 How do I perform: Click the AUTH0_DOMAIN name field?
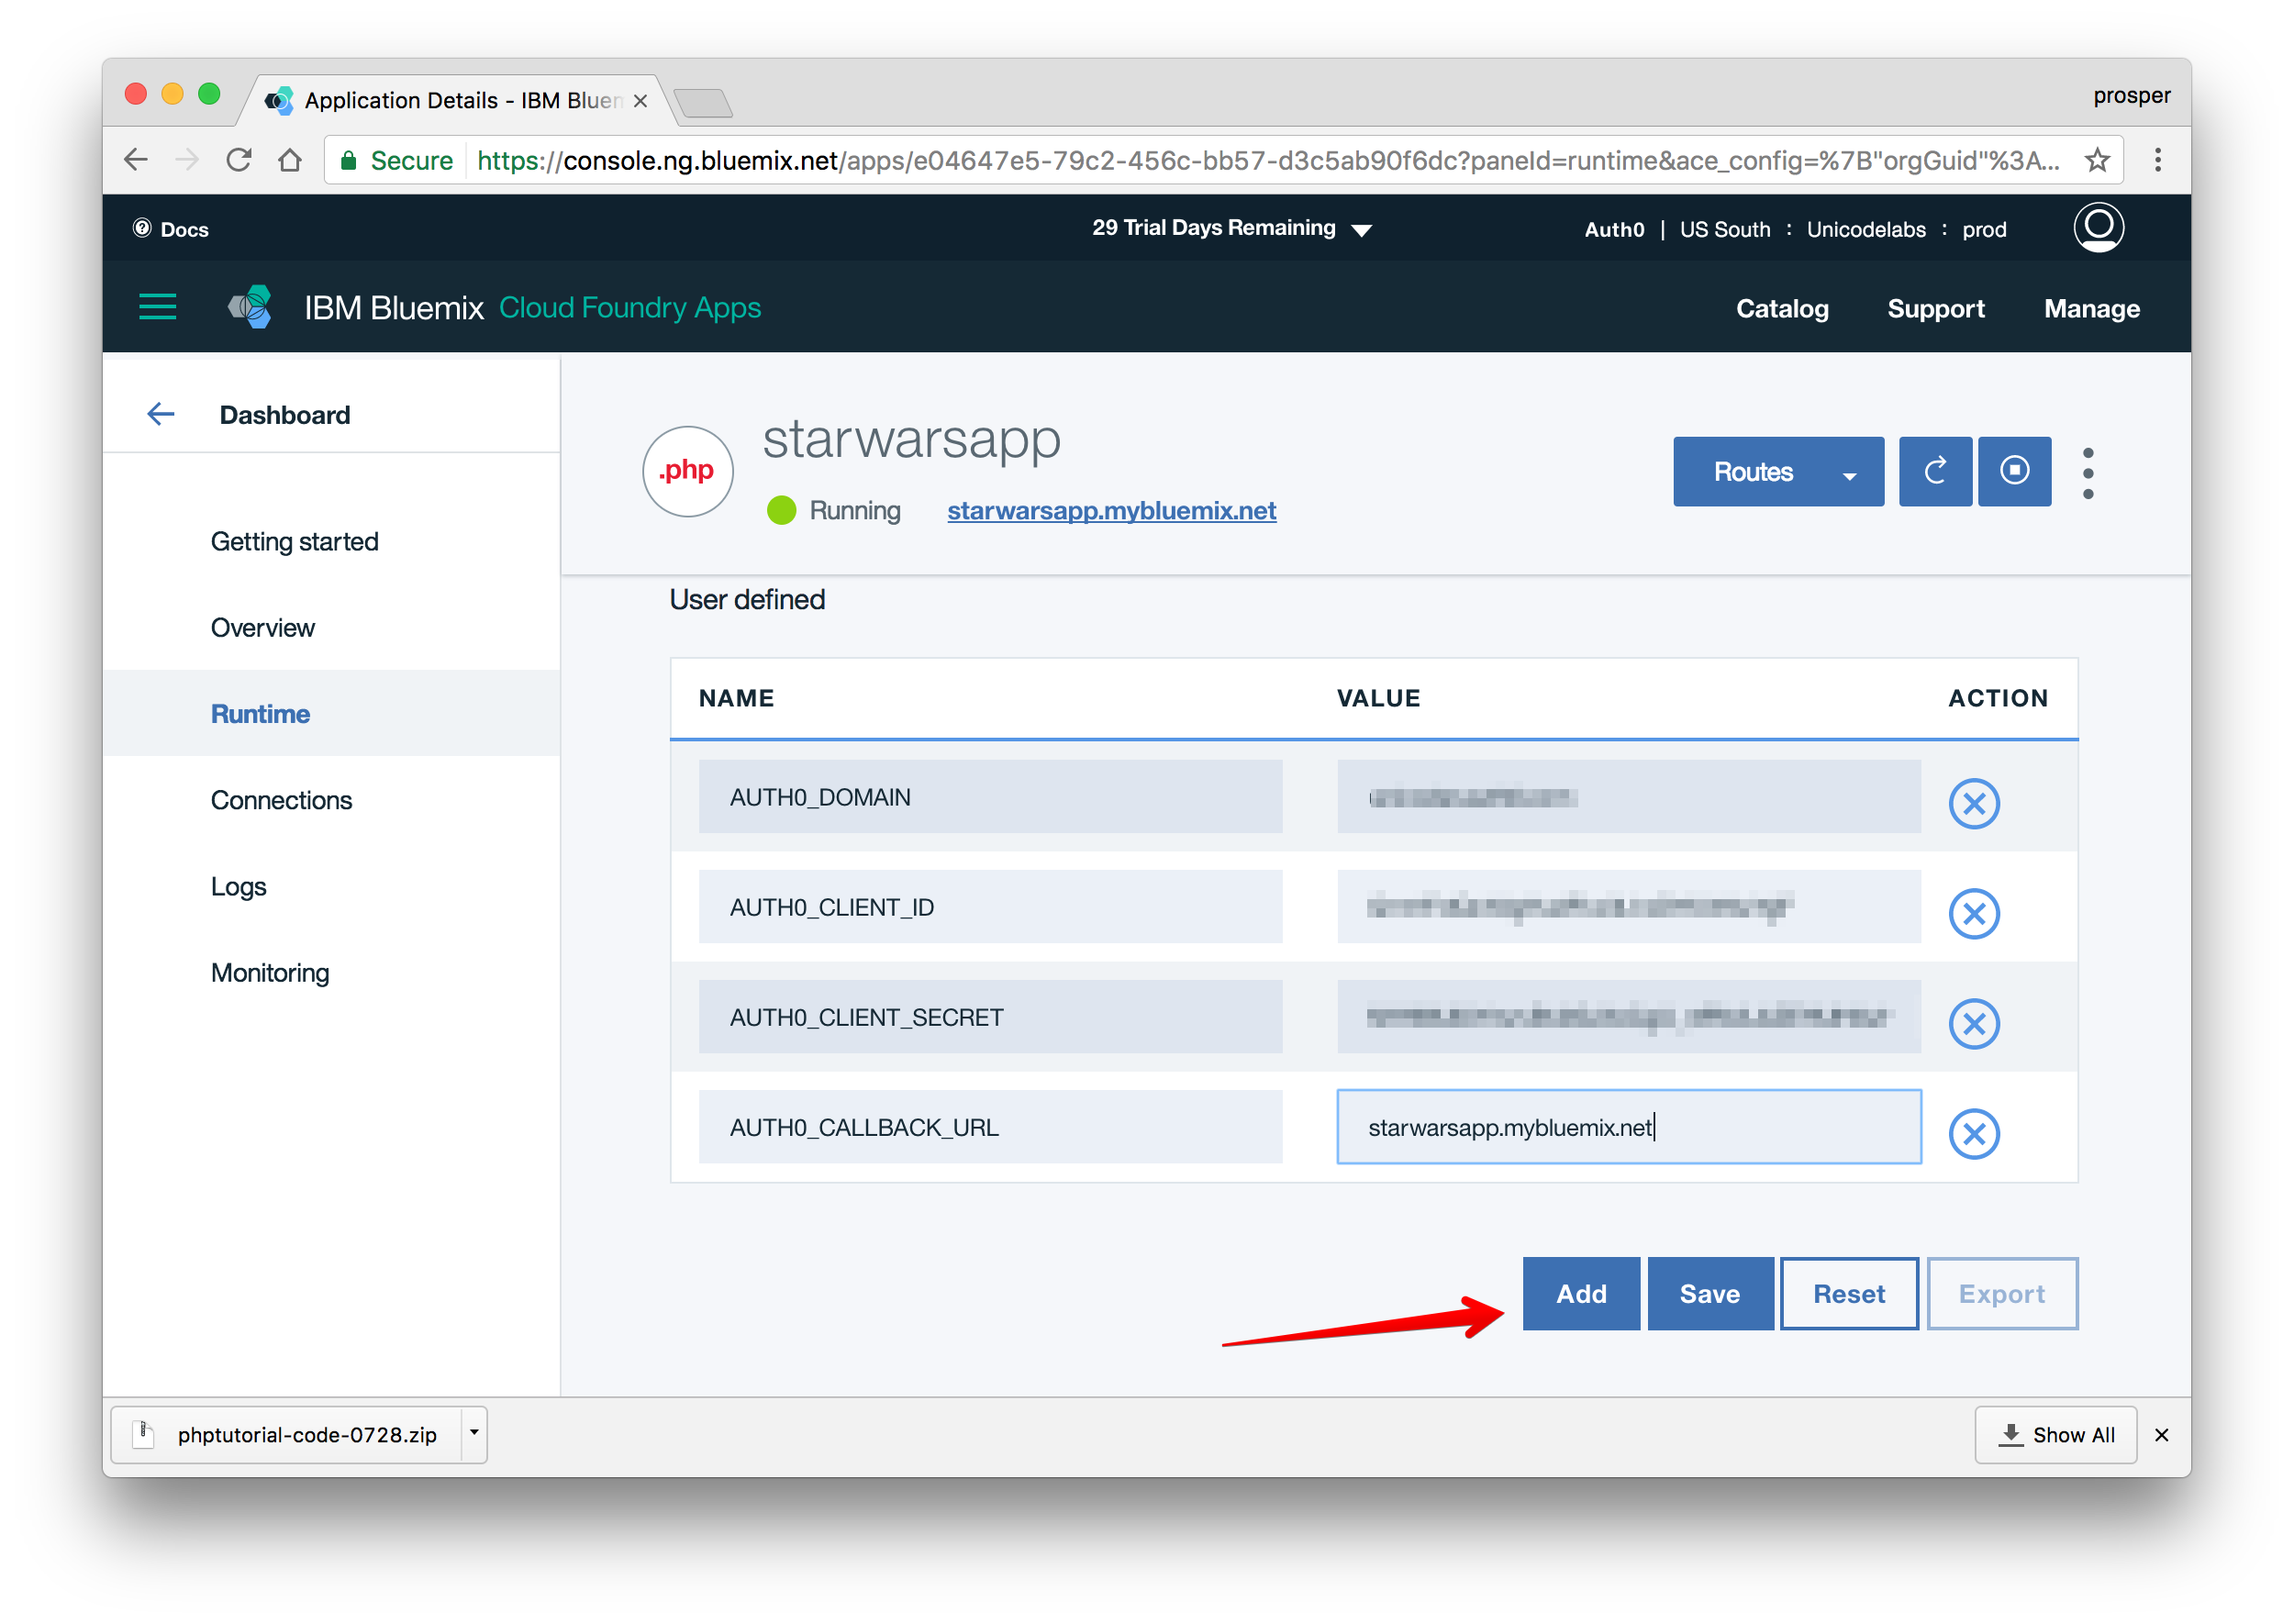tap(990, 797)
